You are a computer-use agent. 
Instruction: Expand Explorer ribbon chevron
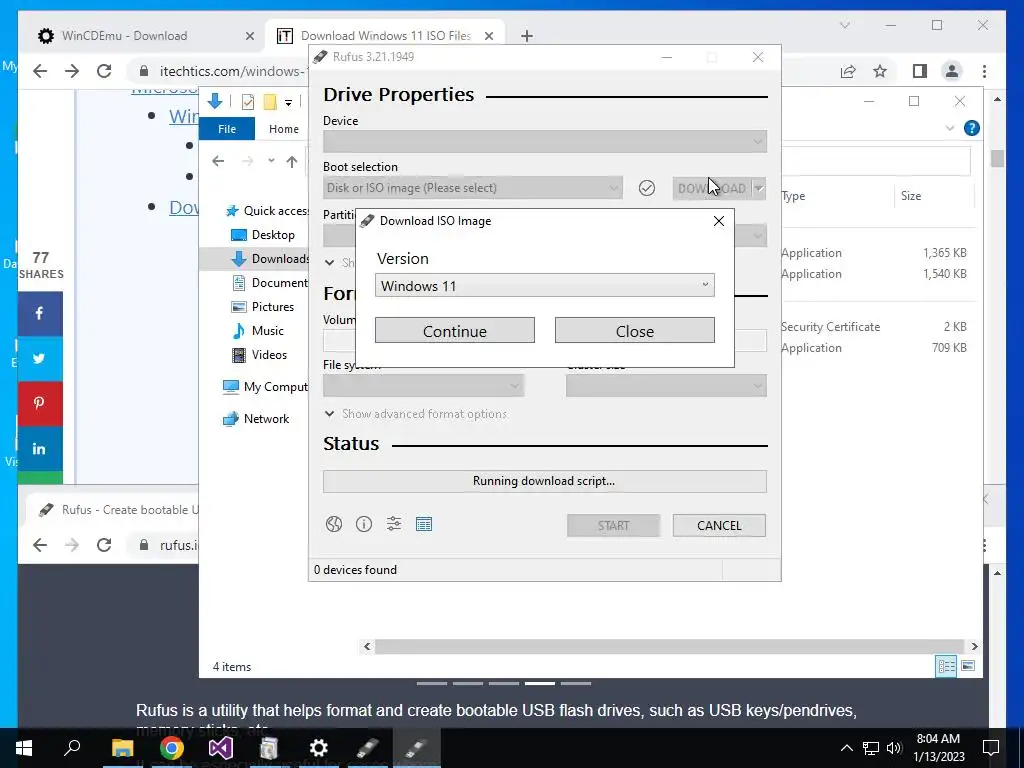[950, 129]
